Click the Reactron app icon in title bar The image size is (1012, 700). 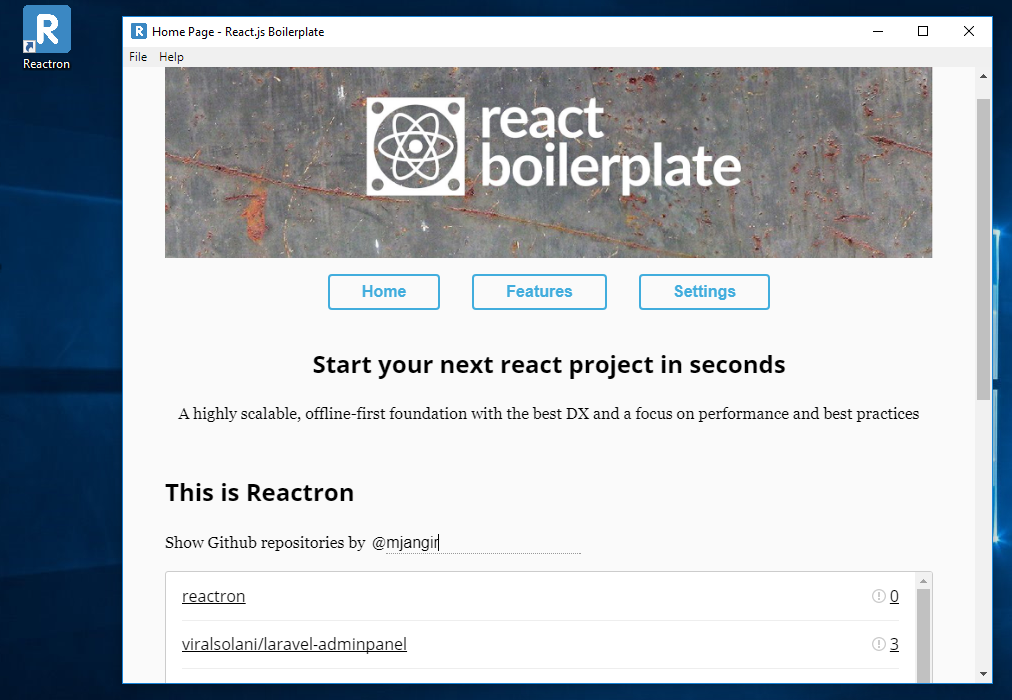click(139, 31)
